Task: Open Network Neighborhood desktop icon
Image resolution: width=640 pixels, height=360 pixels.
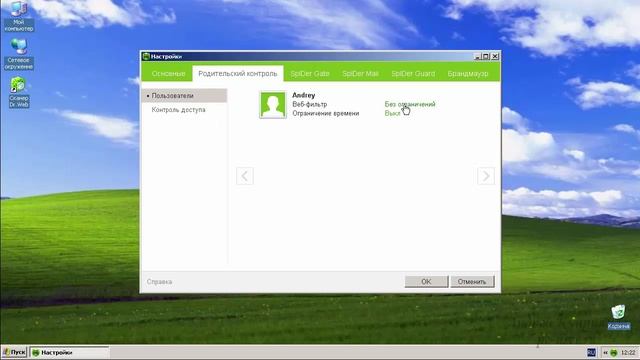Action: [19, 54]
